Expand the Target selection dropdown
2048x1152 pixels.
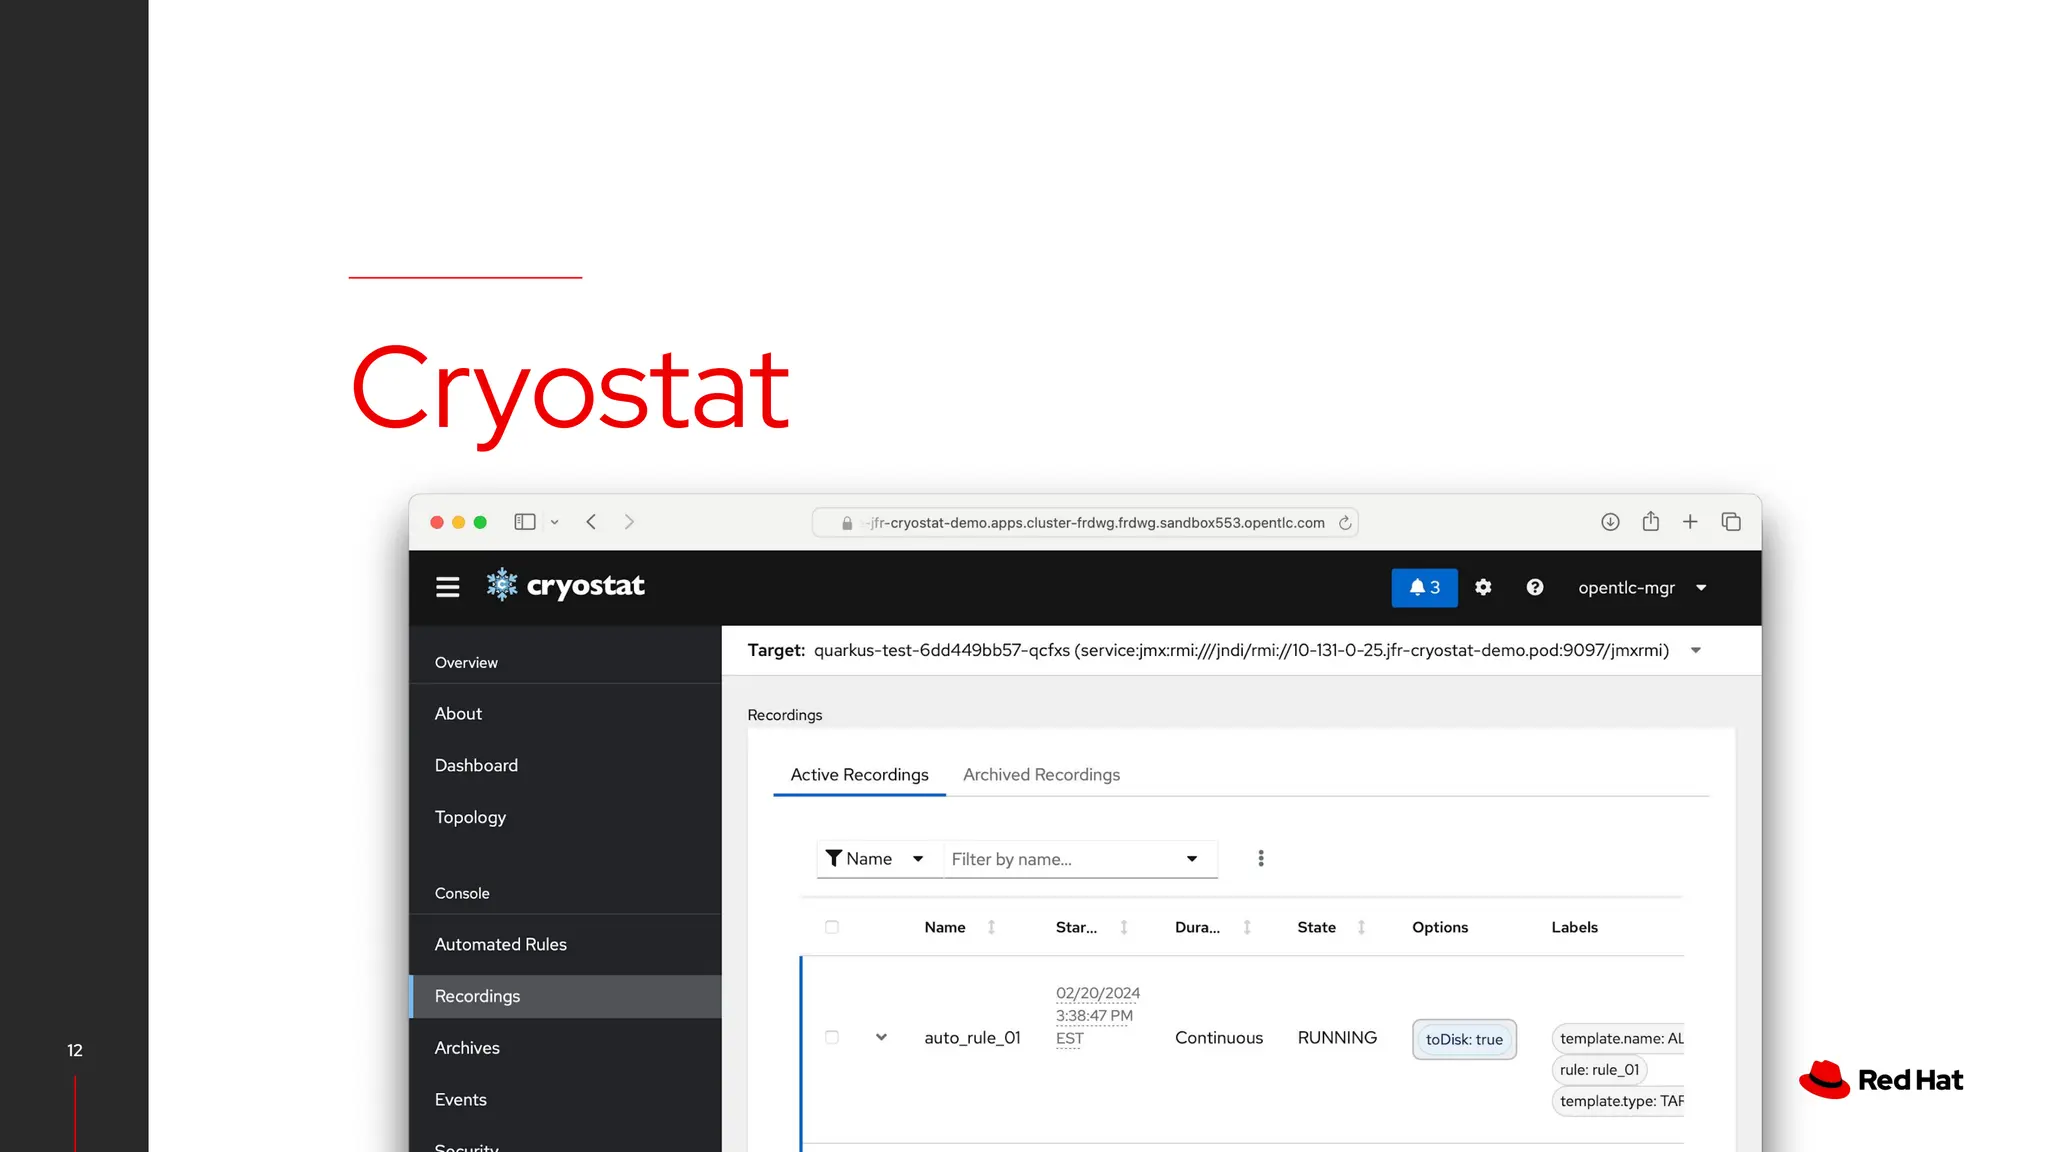(1696, 651)
